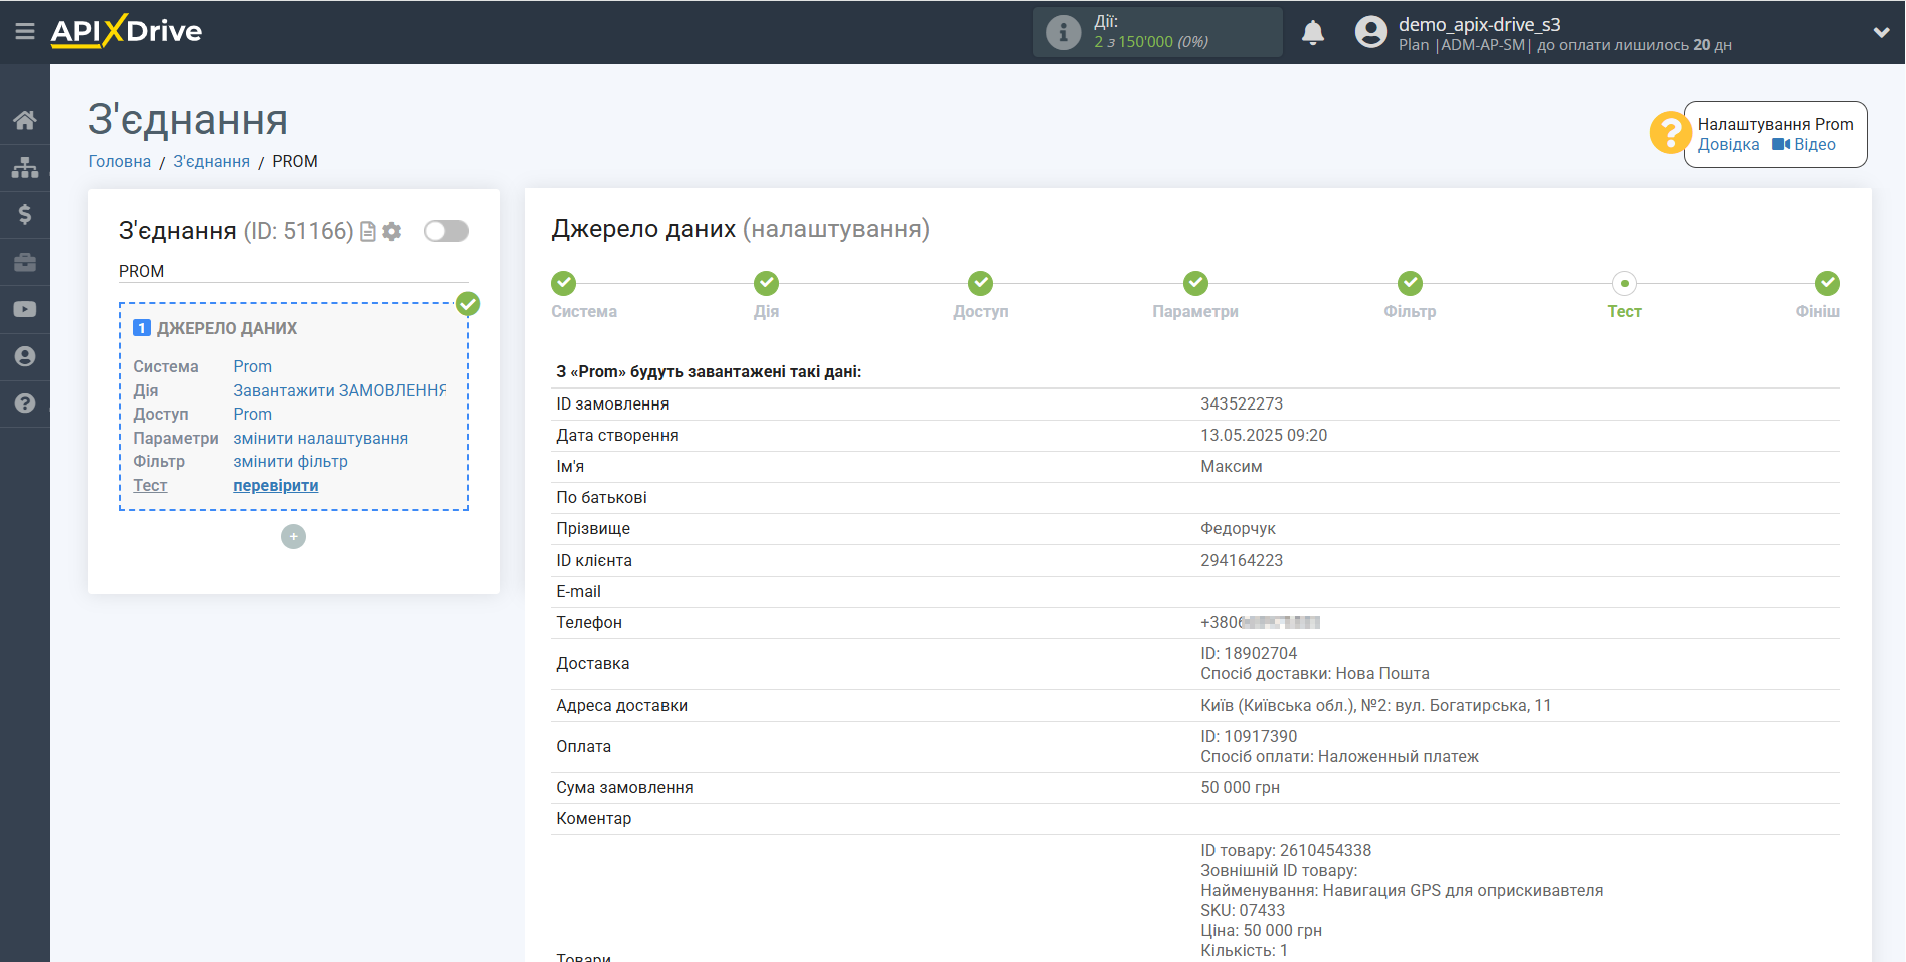Open connections sitemap icon in sidebar
Image resolution: width=1906 pixels, height=962 pixels.
coord(25,167)
